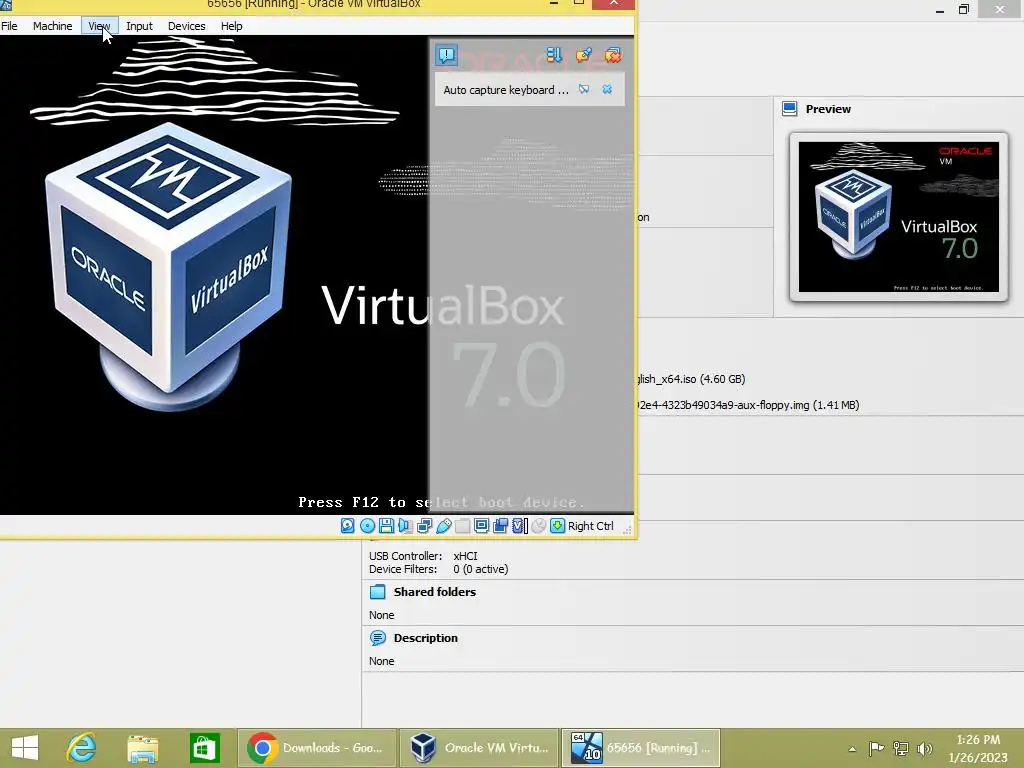The height and width of the screenshot is (768, 1024).
Task: Click the Device Filters '0 (0 active)' text
Action: pyautogui.click(x=481, y=569)
